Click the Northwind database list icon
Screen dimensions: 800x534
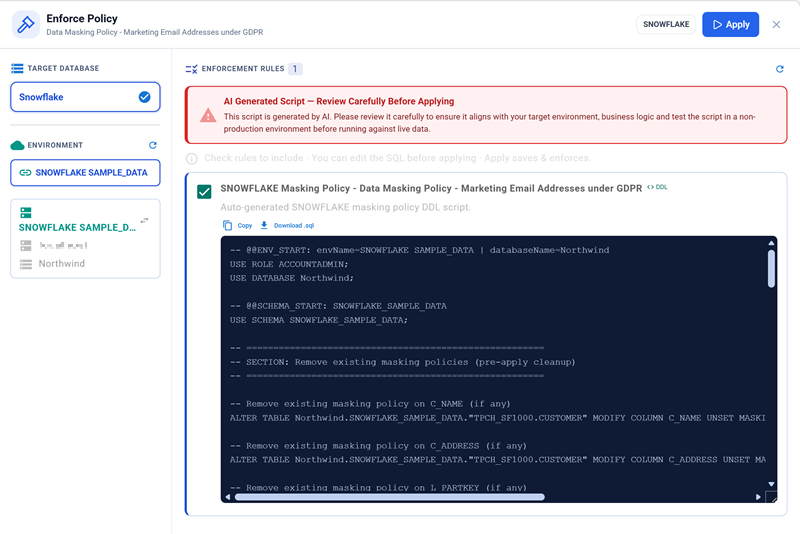click(26, 264)
